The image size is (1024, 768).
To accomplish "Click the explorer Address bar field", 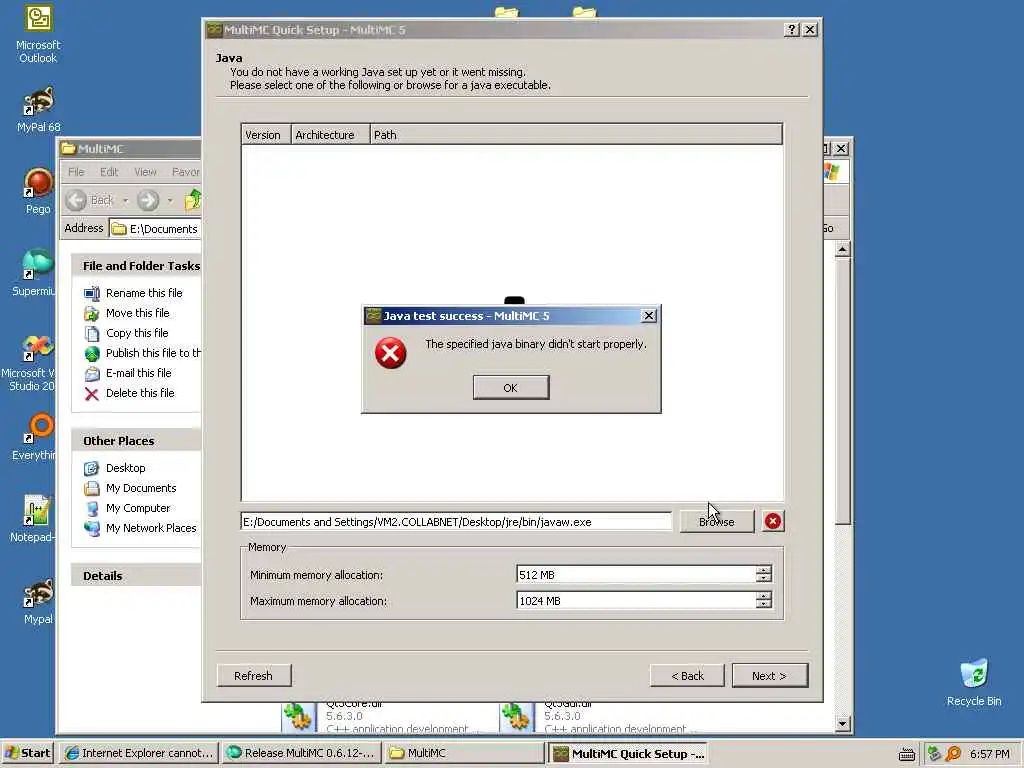I will [x=155, y=229].
